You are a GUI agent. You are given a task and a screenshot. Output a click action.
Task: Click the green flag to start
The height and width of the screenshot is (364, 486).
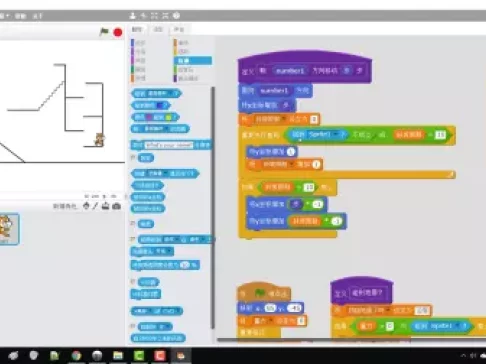click(x=104, y=32)
